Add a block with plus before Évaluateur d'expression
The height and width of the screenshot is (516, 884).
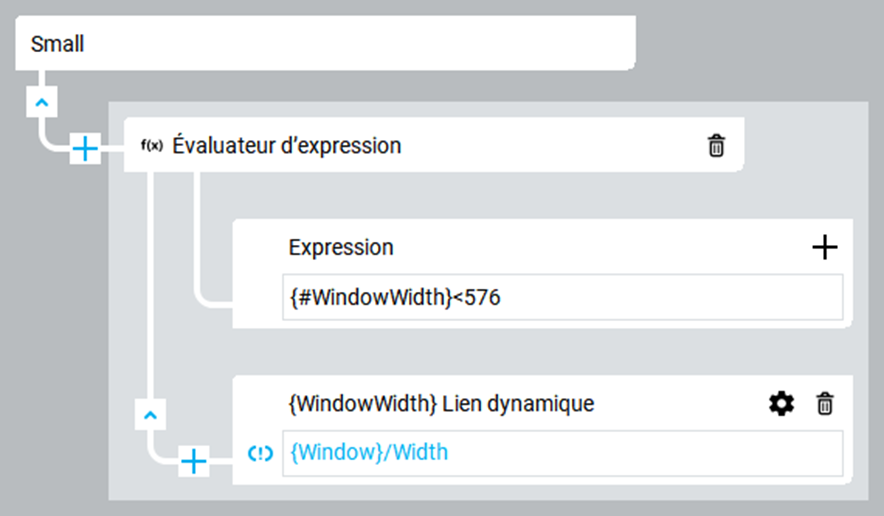pos(85,149)
